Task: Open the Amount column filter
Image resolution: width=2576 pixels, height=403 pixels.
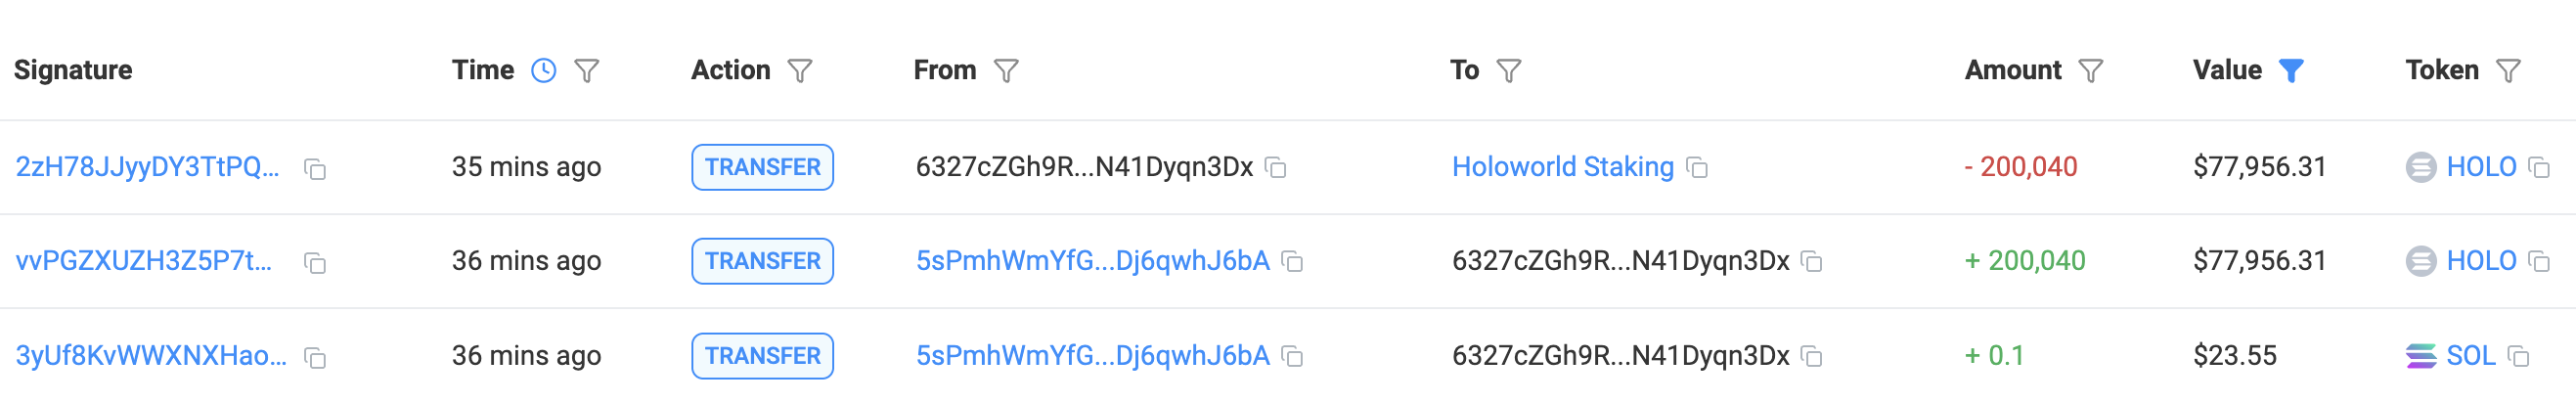Action: pyautogui.click(x=2091, y=71)
